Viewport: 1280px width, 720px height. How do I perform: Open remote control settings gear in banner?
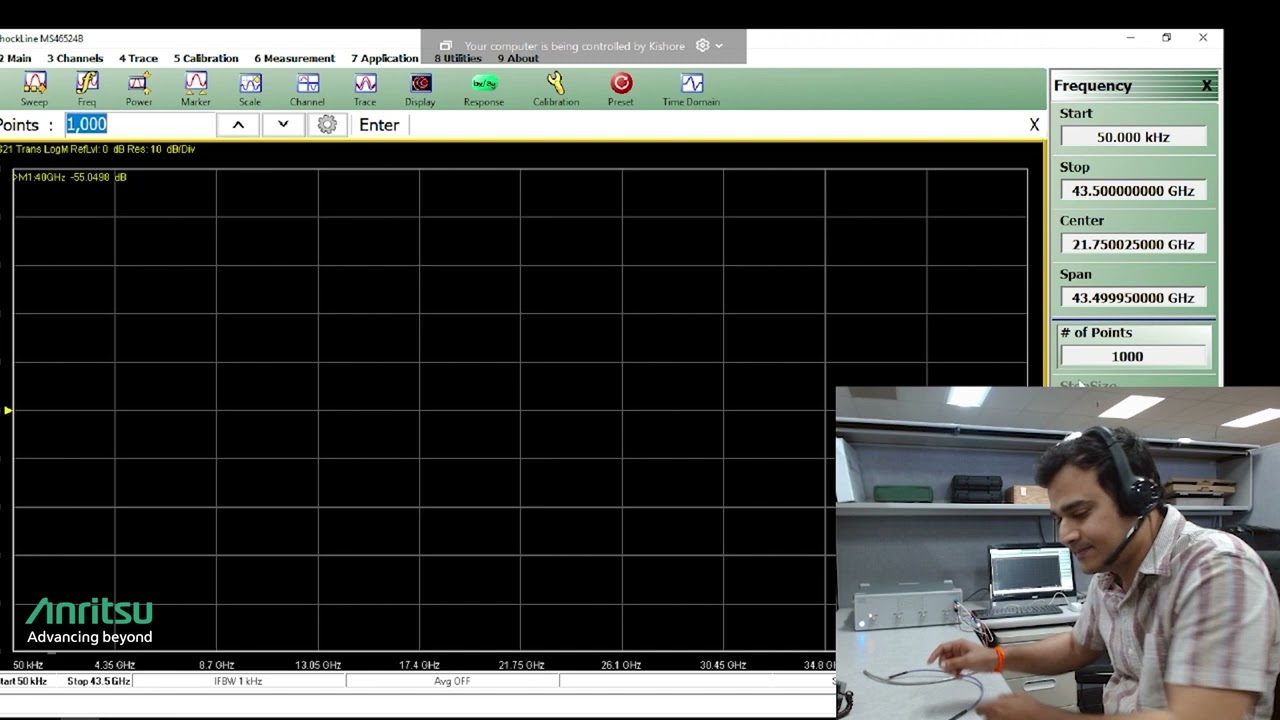[703, 46]
